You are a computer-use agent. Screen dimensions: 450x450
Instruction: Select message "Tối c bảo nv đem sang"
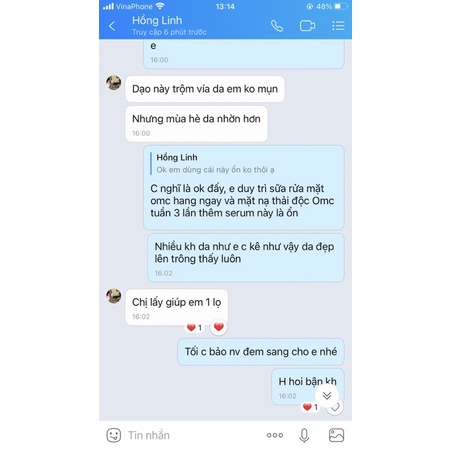click(x=261, y=352)
